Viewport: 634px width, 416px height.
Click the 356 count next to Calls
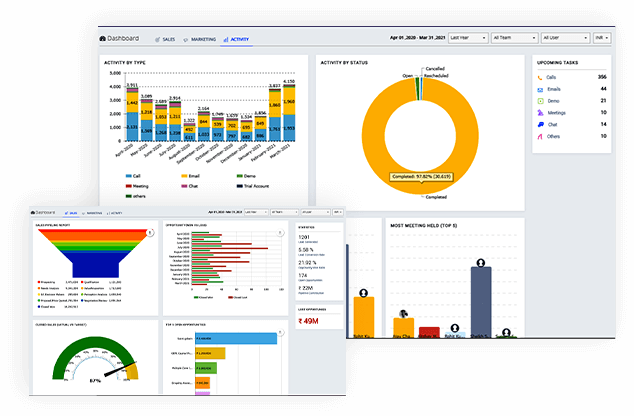(x=602, y=77)
